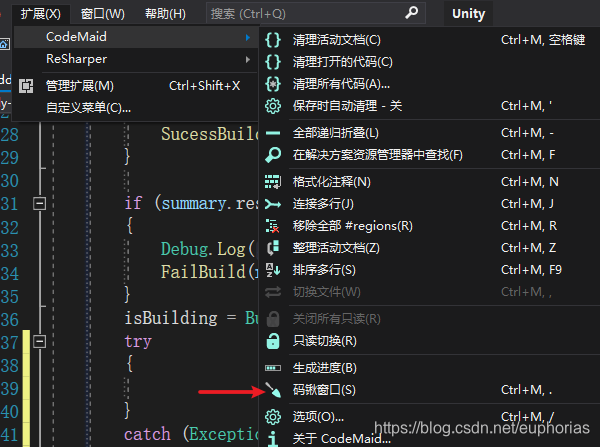Click 'isBuilding' on line 36
The width and height of the screenshot is (600, 447).
click(x=171, y=318)
